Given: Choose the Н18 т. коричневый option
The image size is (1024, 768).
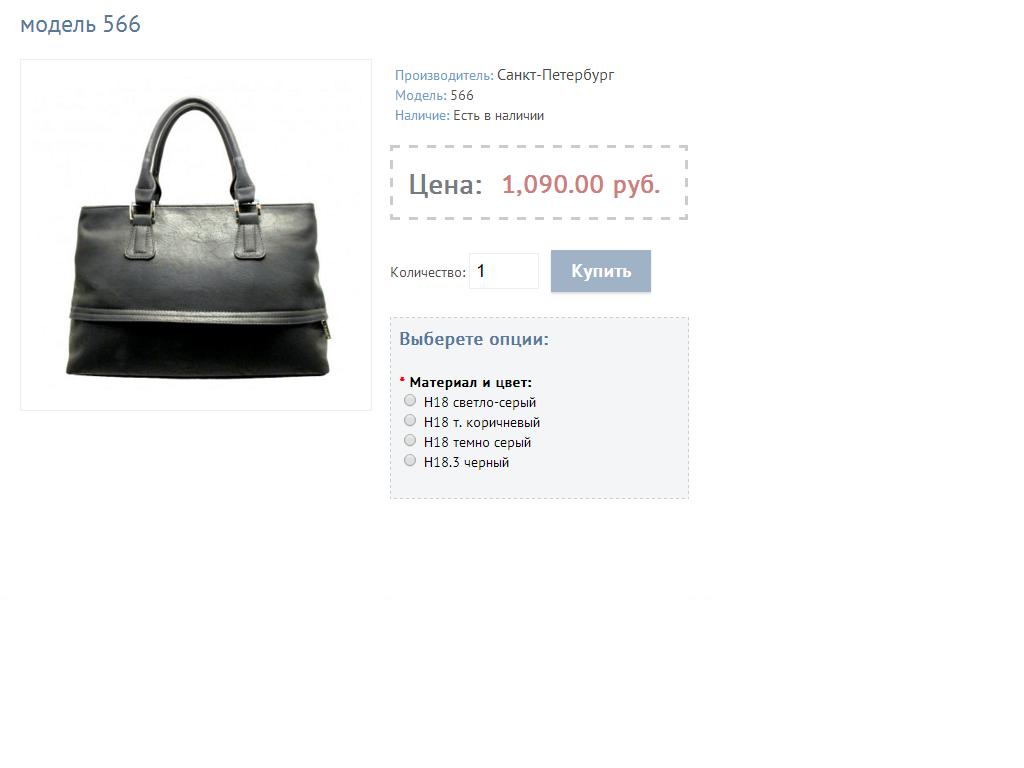Looking at the screenshot, I should [409, 421].
